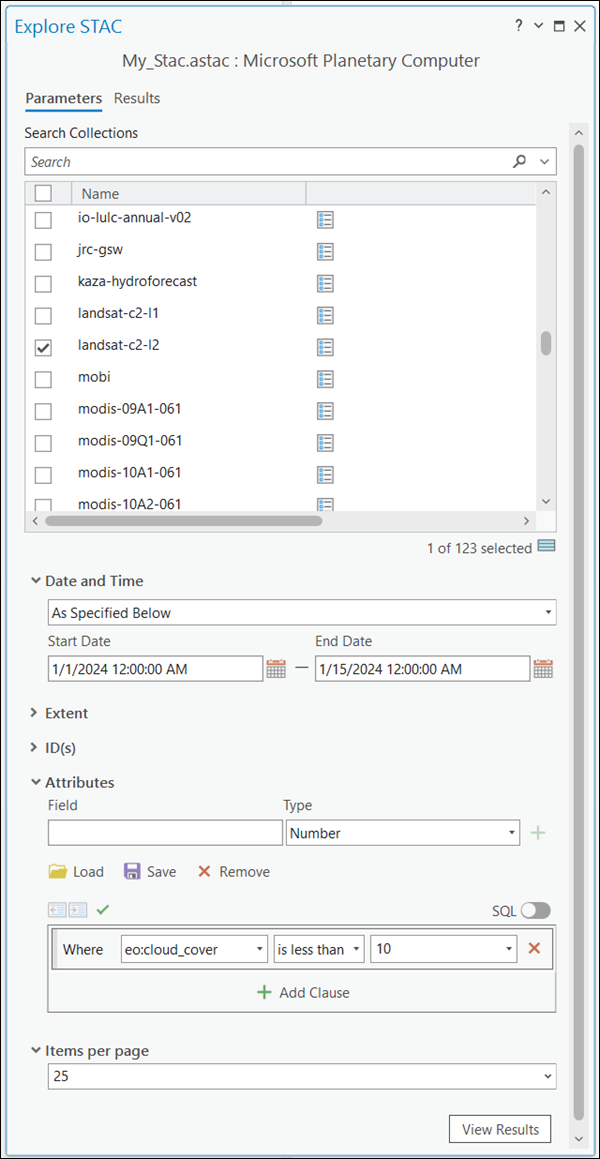The width and height of the screenshot is (600, 1159).
Task: Click the search magnifier icon
Action: click(519, 162)
